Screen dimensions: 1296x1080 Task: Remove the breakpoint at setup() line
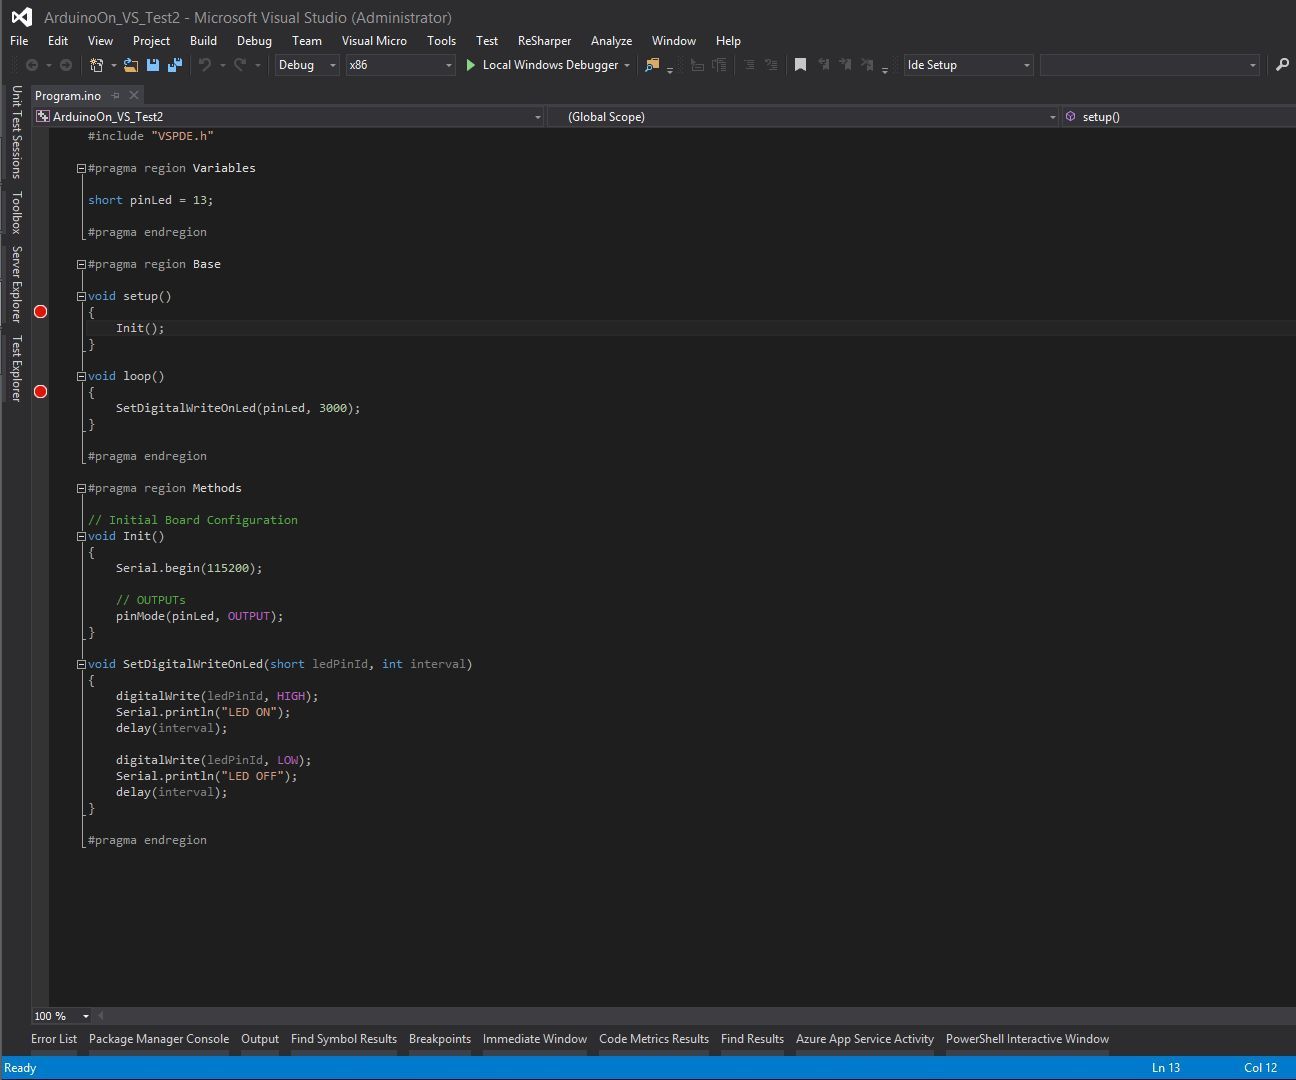[41, 312]
